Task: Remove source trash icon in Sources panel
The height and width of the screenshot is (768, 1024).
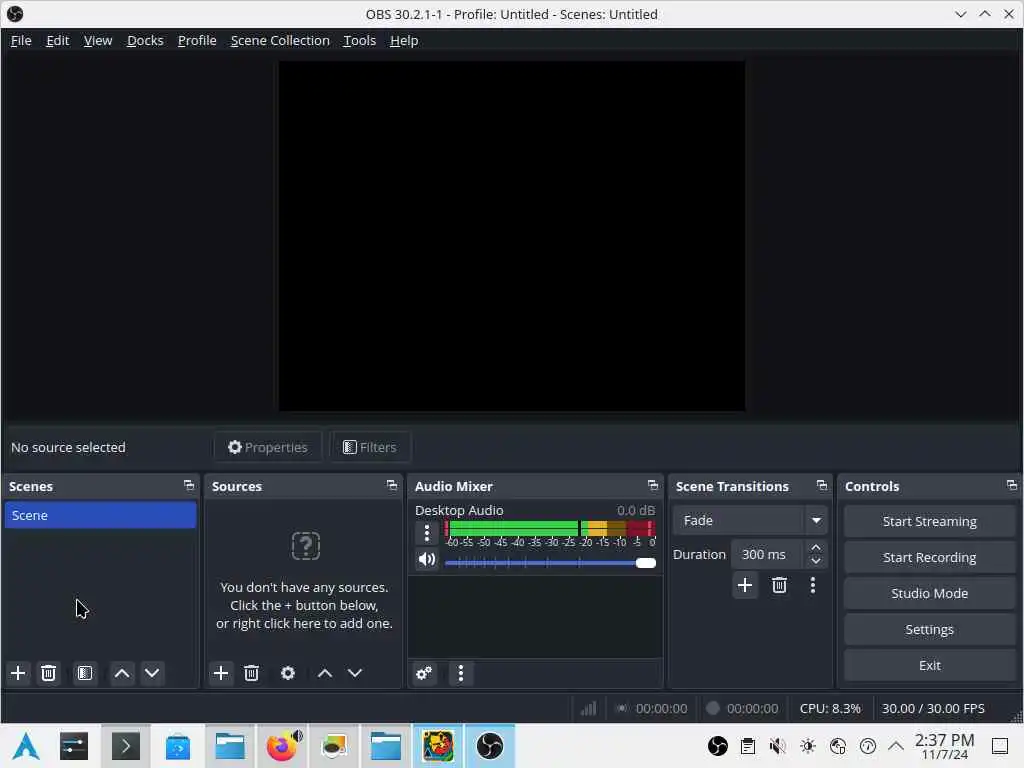Action: (251, 673)
